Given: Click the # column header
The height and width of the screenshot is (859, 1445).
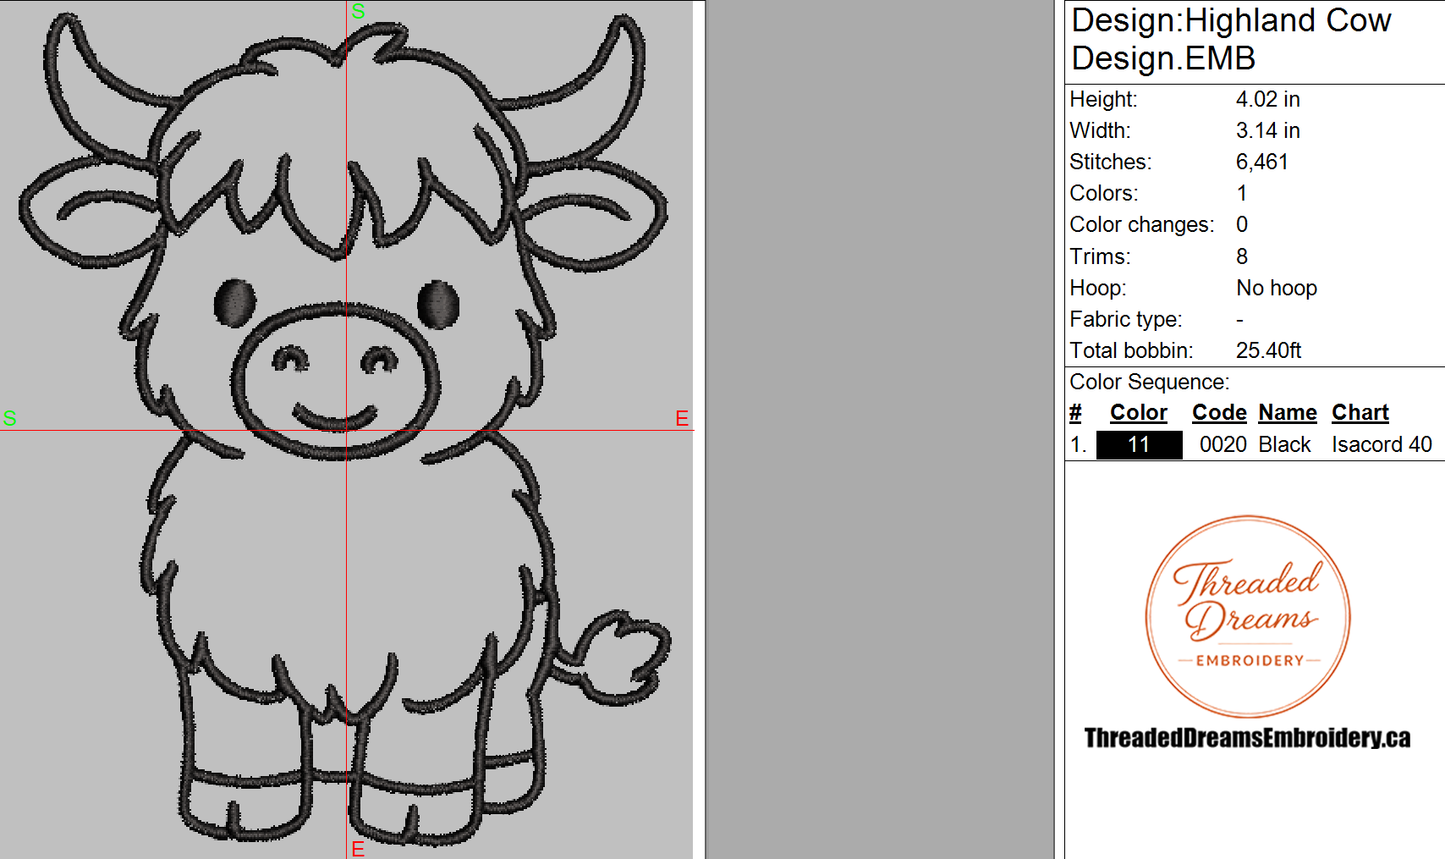Looking at the screenshot, I should 1075,413.
